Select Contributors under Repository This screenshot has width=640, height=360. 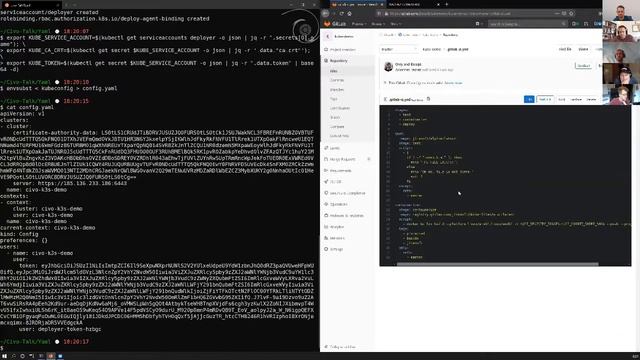(340, 108)
